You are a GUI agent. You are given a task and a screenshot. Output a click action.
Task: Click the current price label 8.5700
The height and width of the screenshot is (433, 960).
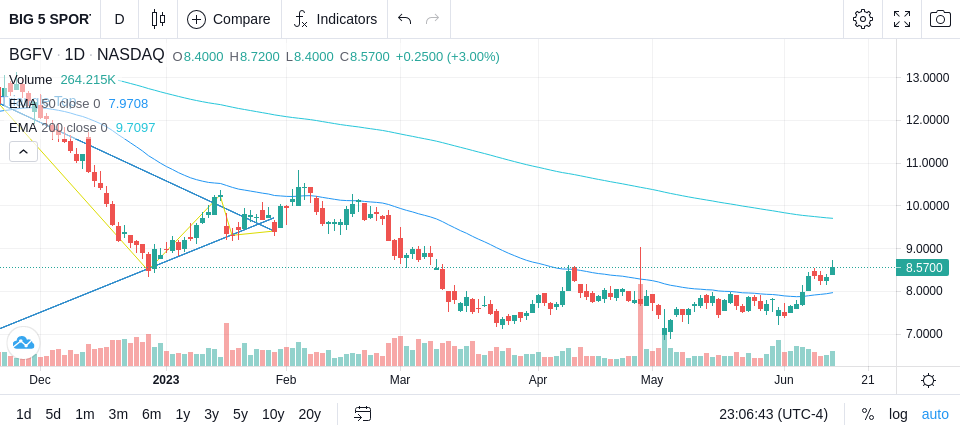point(922,268)
